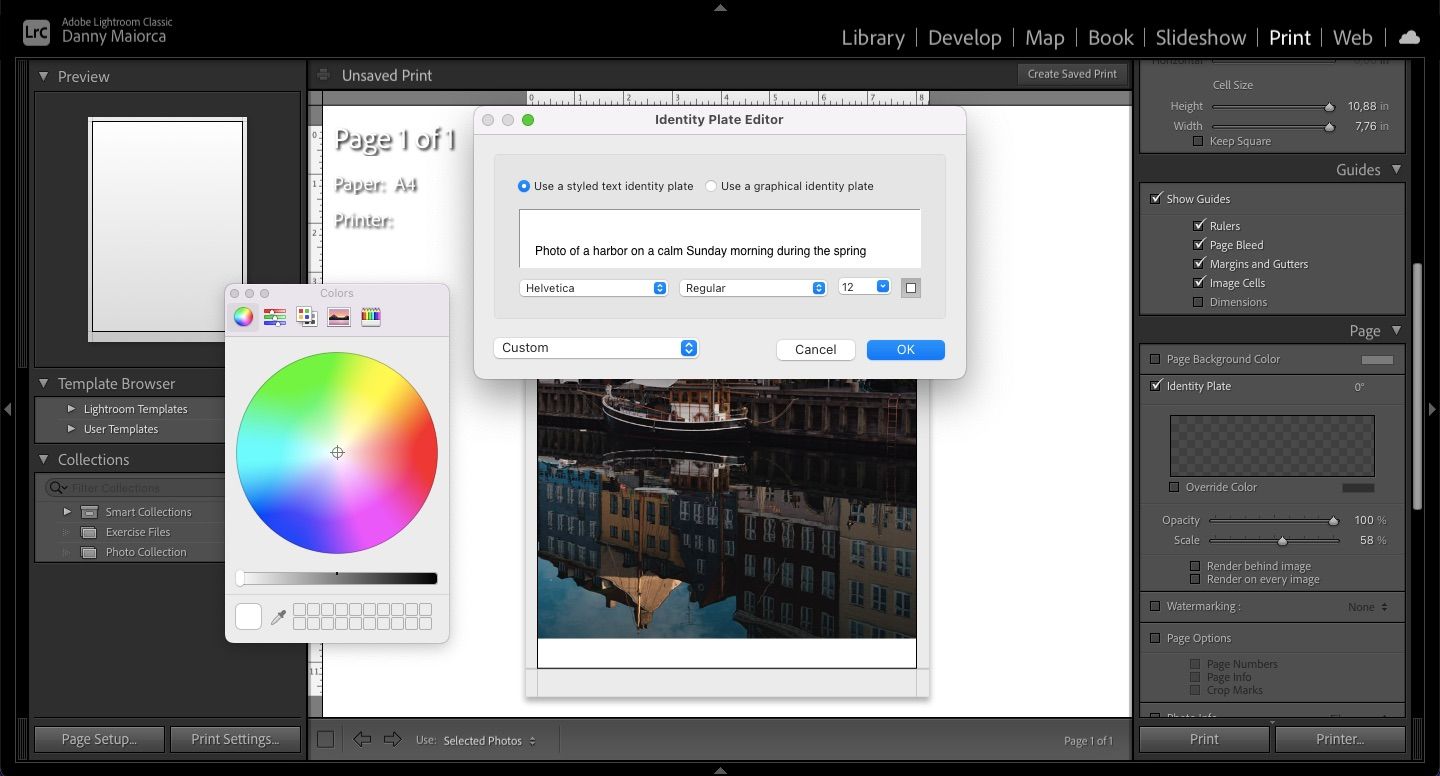Select 'Use a graphical identity plate' option
Image resolution: width=1440 pixels, height=776 pixels.
point(712,186)
